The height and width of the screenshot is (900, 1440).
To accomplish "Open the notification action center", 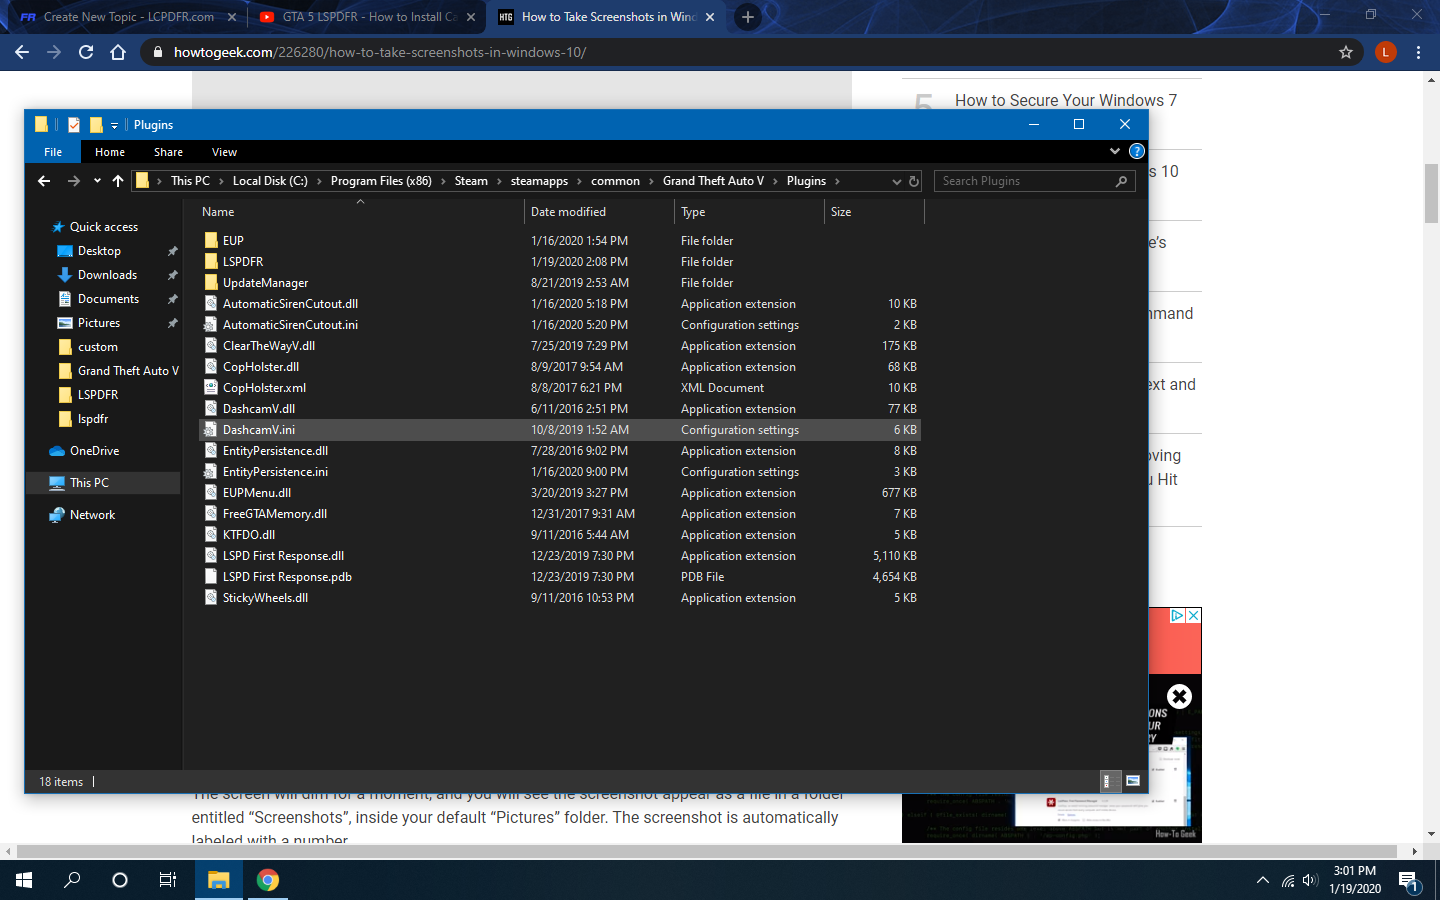I will pos(1409,881).
